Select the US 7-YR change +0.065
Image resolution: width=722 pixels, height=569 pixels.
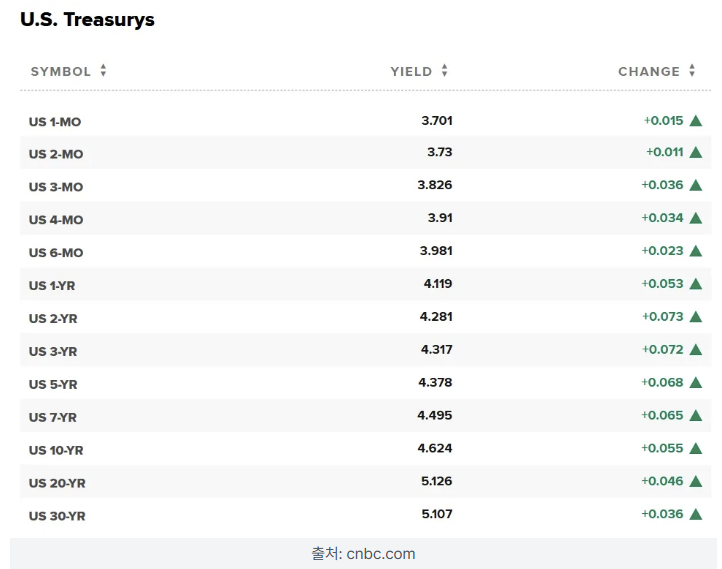coord(662,415)
